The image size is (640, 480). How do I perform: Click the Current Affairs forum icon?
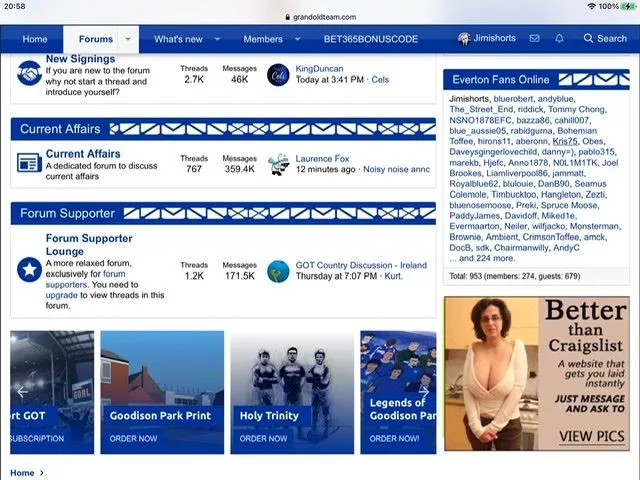[x=29, y=162]
